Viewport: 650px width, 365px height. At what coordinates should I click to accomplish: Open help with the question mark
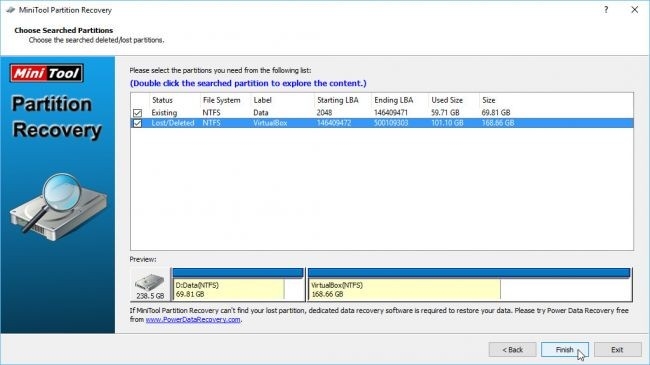pyautogui.click(x=606, y=10)
